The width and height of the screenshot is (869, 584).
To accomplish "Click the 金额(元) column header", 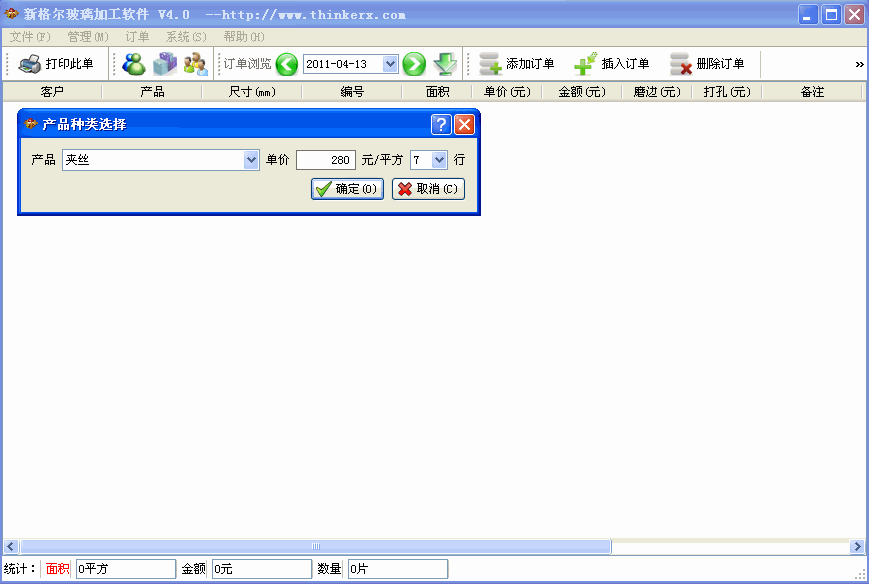I will [582, 92].
